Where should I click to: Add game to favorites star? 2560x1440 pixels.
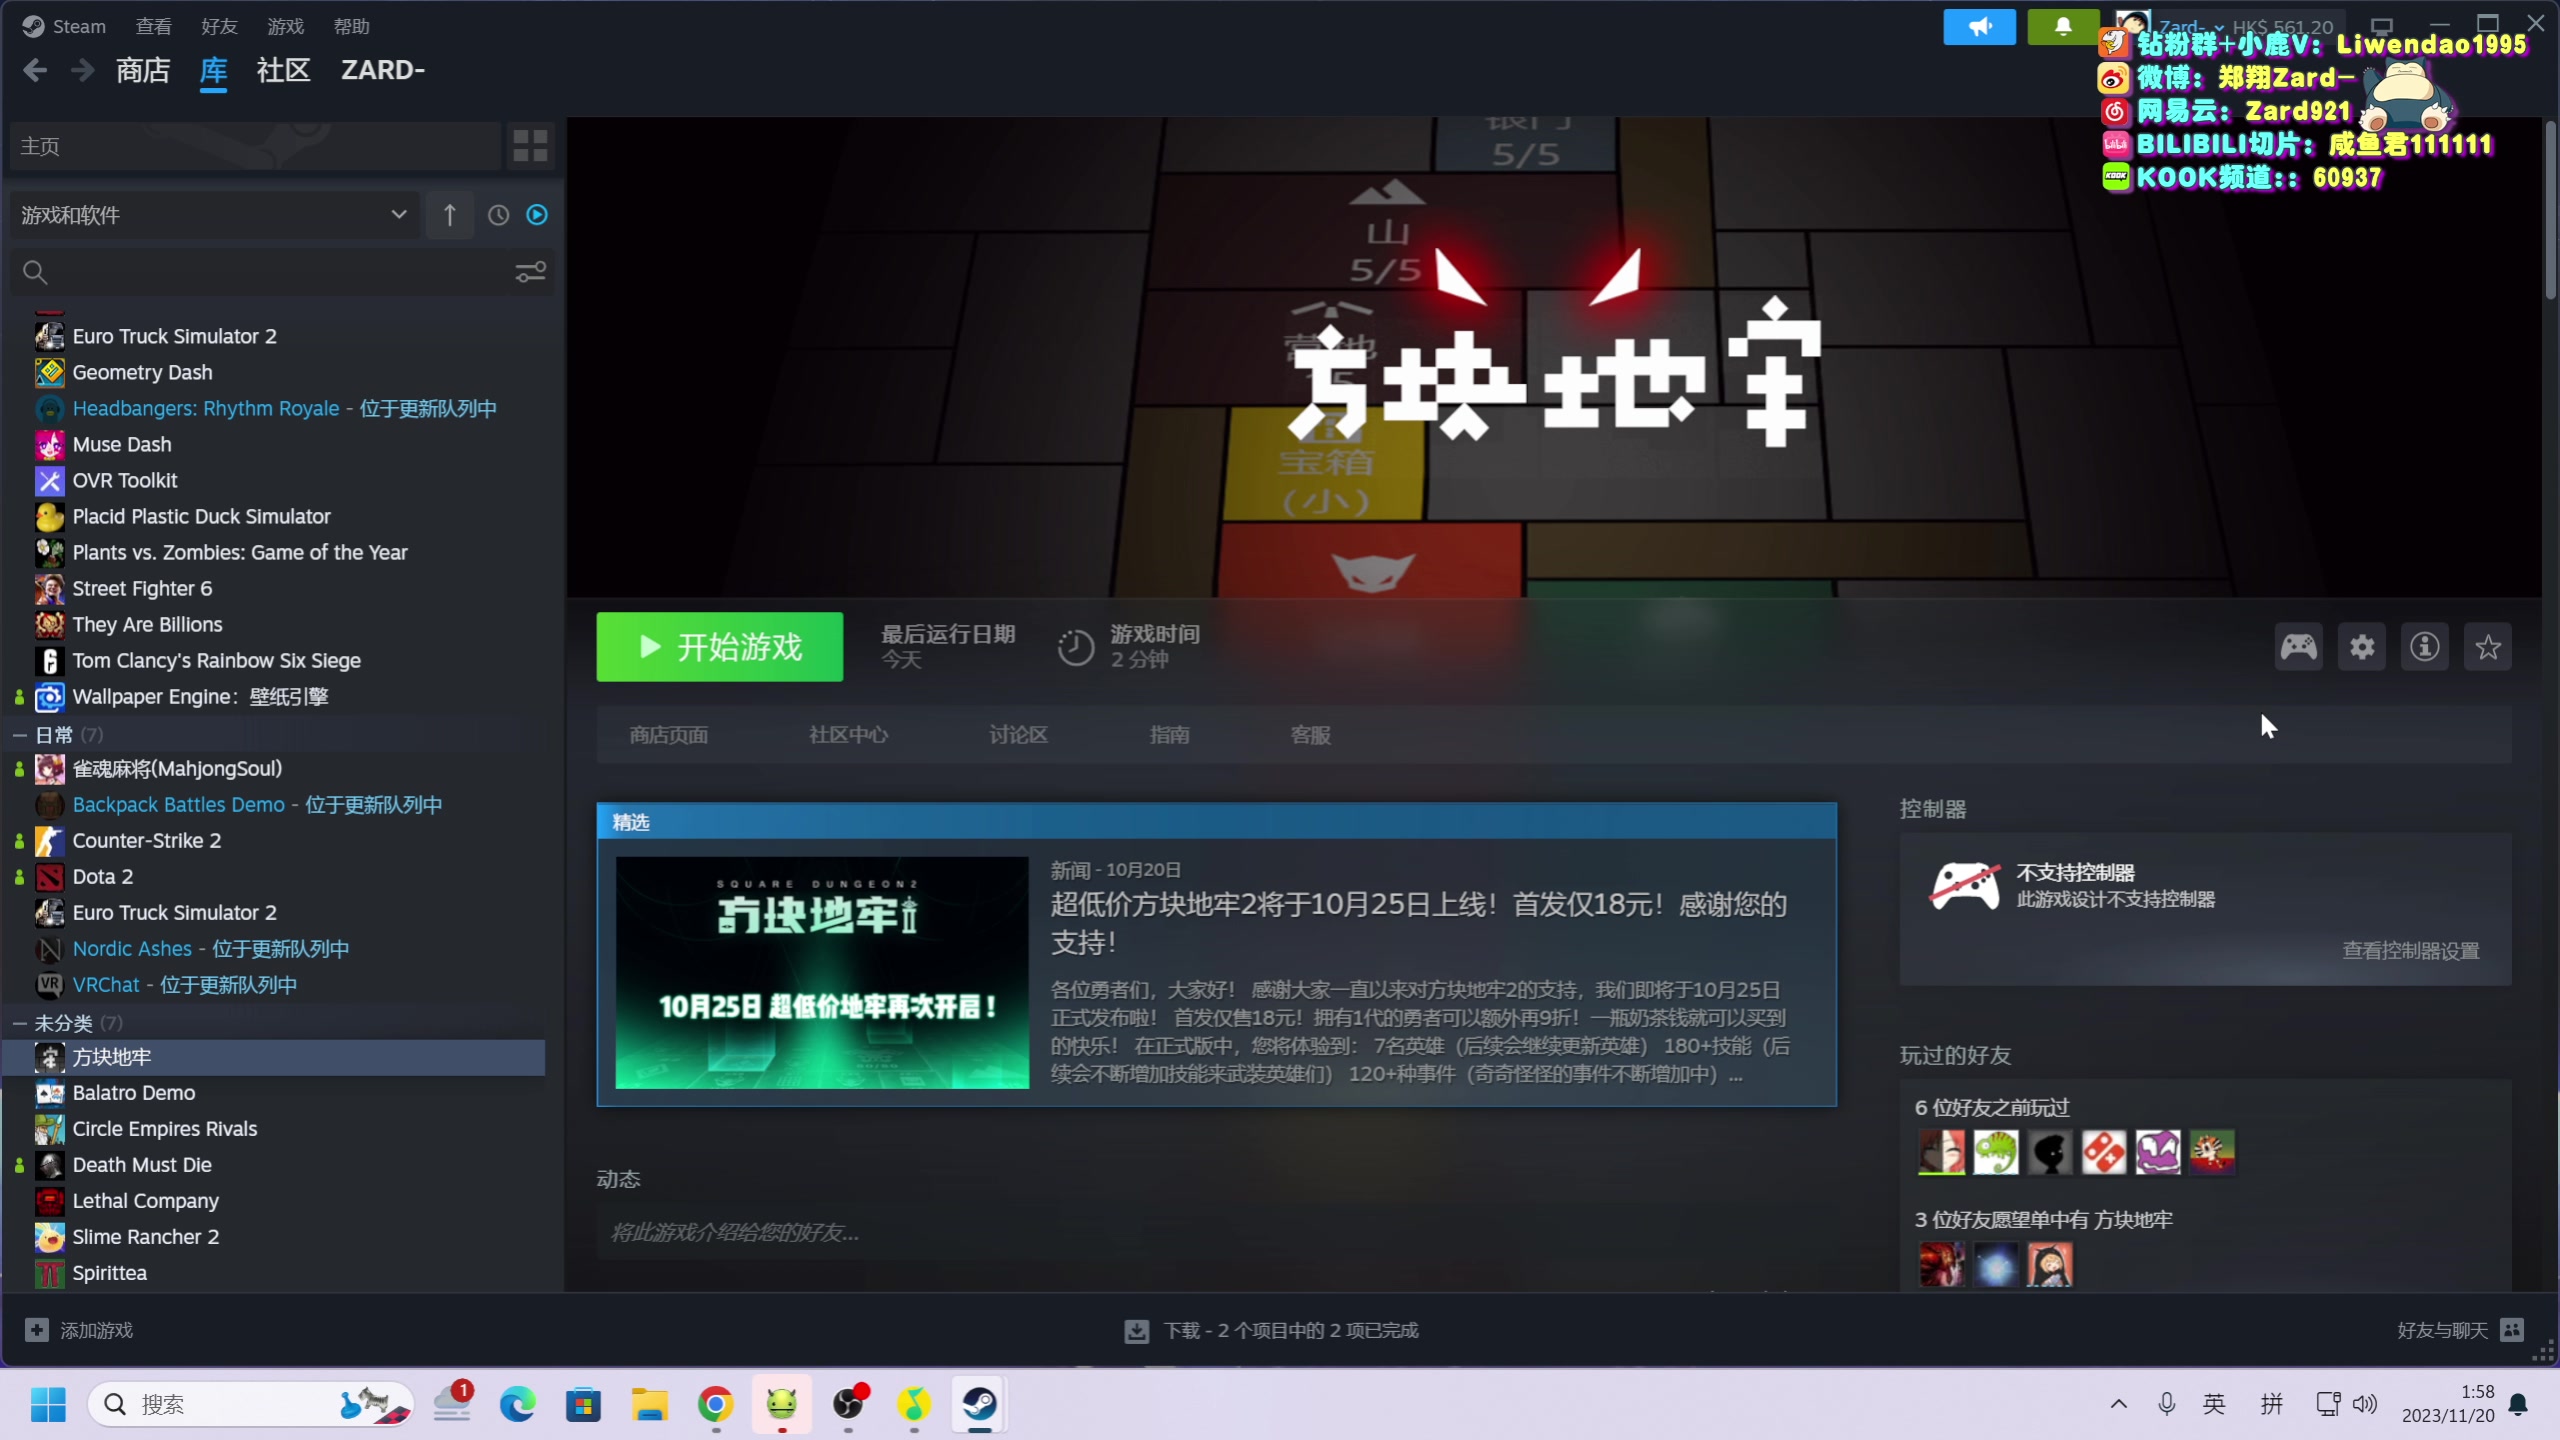(2488, 647)
